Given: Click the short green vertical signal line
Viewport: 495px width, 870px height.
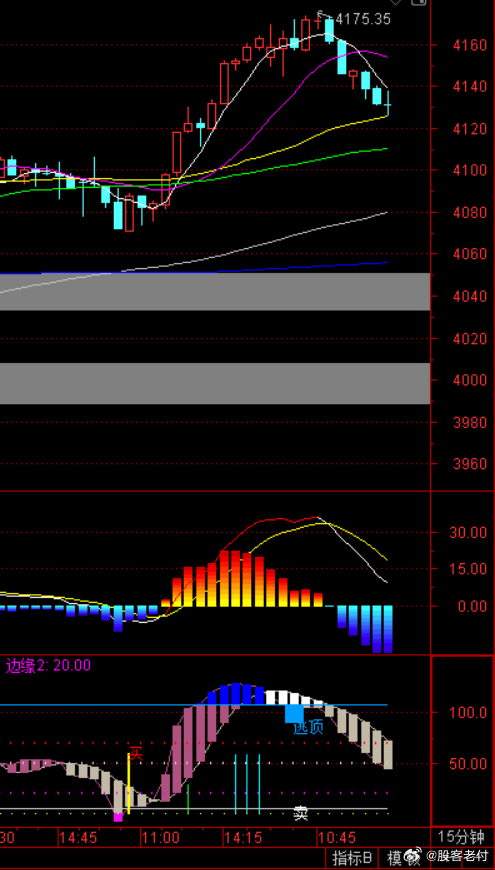Looking at the screenshot, I should tap(188, 799).
